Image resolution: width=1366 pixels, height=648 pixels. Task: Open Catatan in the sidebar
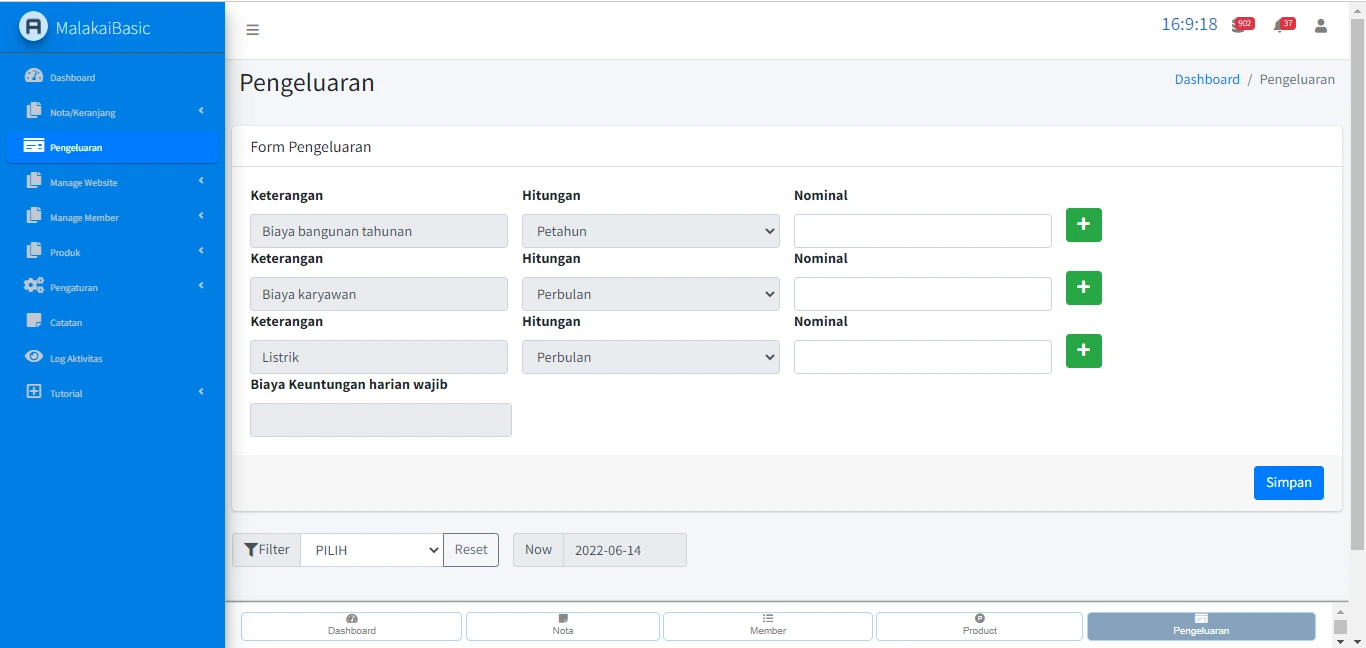[x=66, y=323]
